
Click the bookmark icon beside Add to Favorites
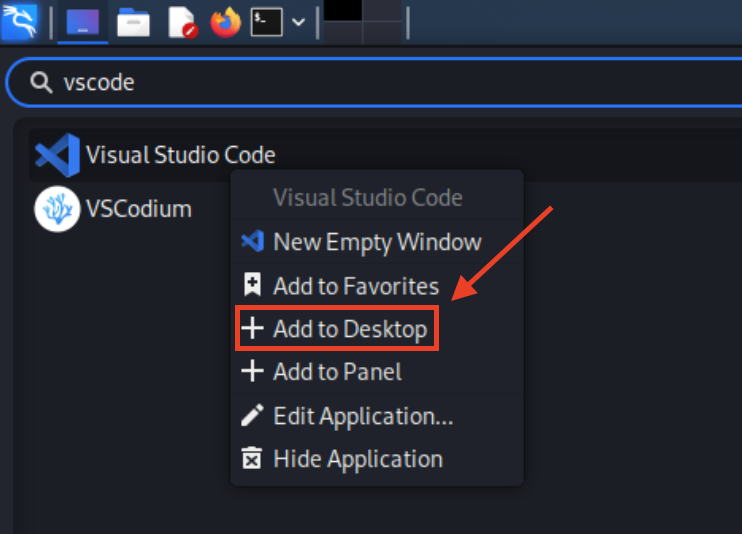click(x=252, y=285)
